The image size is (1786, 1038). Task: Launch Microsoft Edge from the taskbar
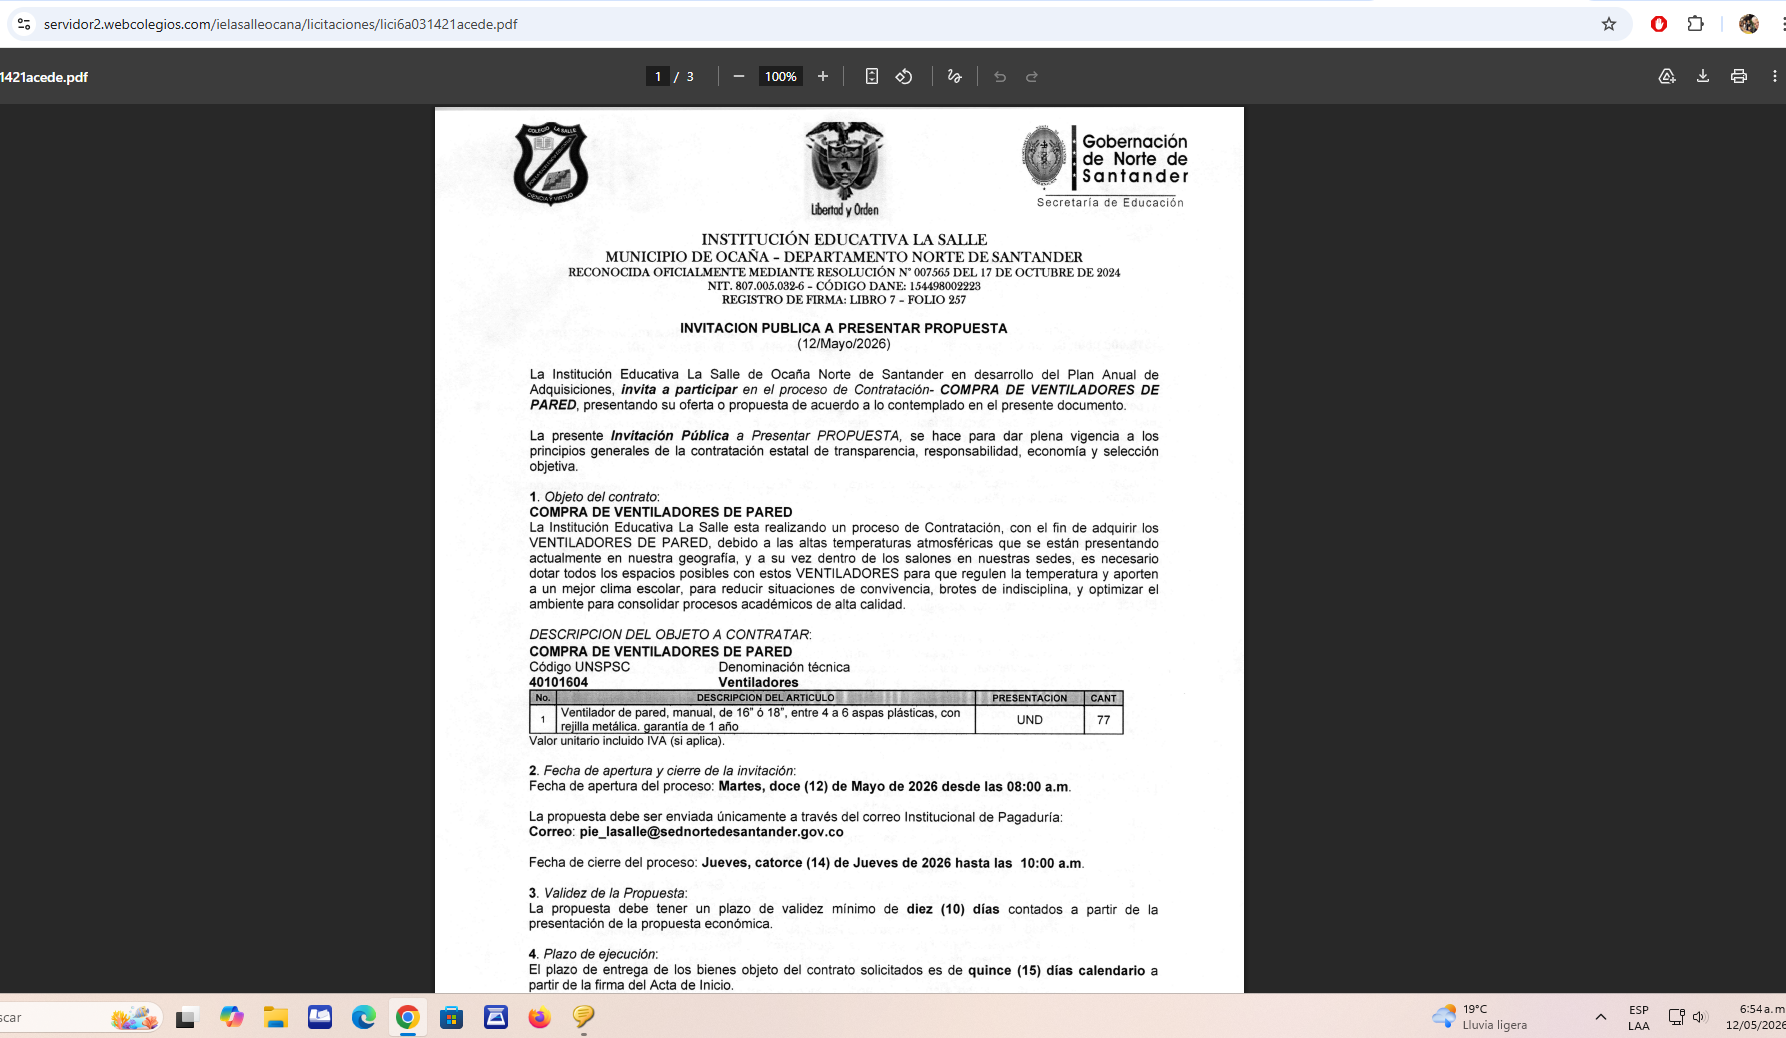[364, 1018]
